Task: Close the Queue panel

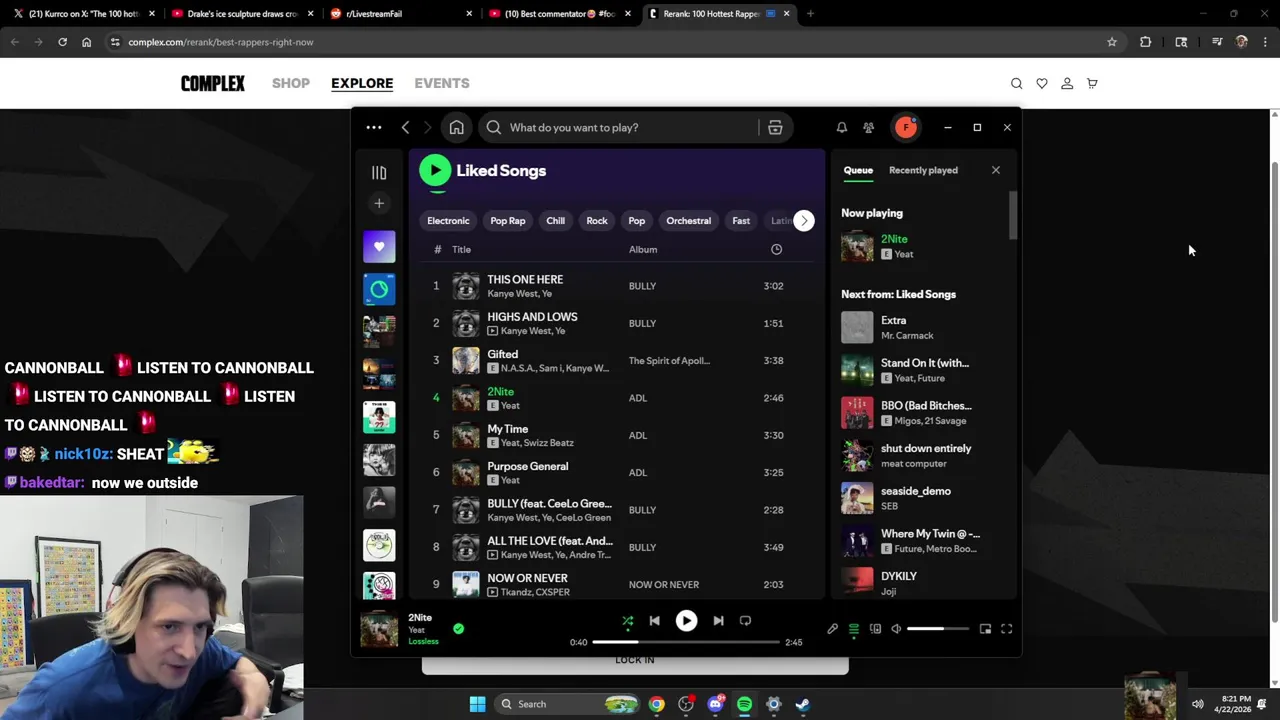Action: (996, 170)
